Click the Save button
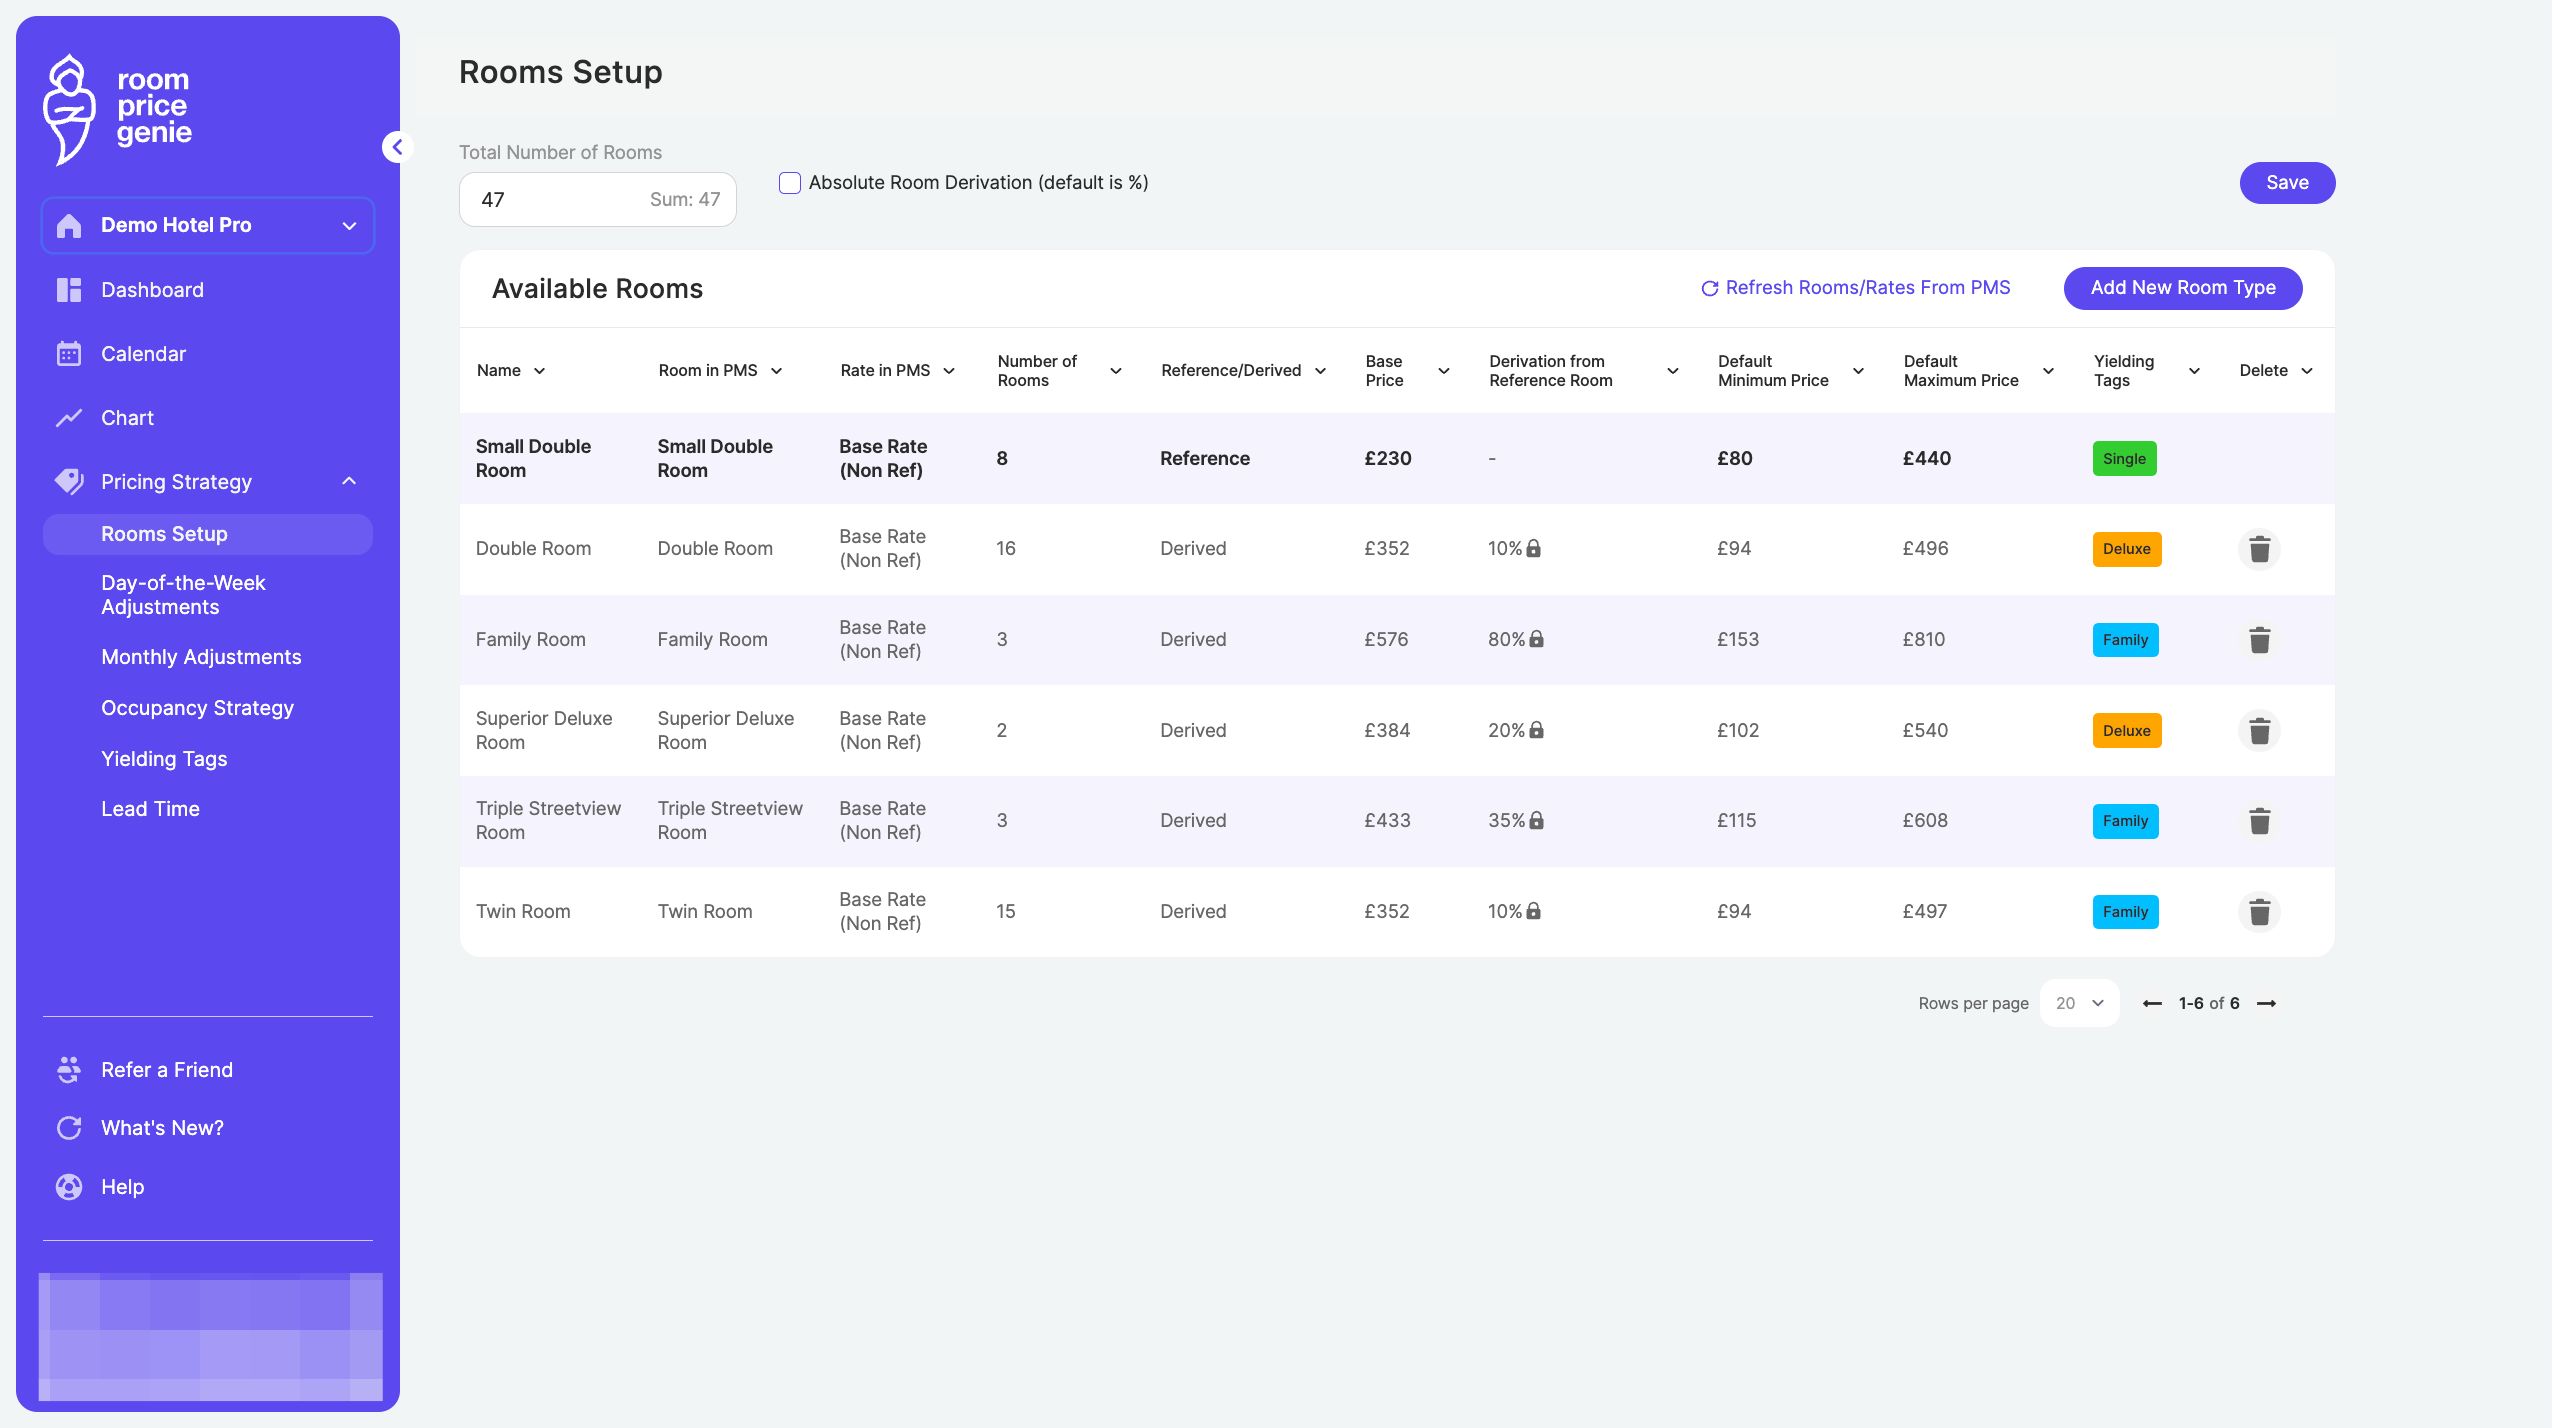 coord(2287,183)
